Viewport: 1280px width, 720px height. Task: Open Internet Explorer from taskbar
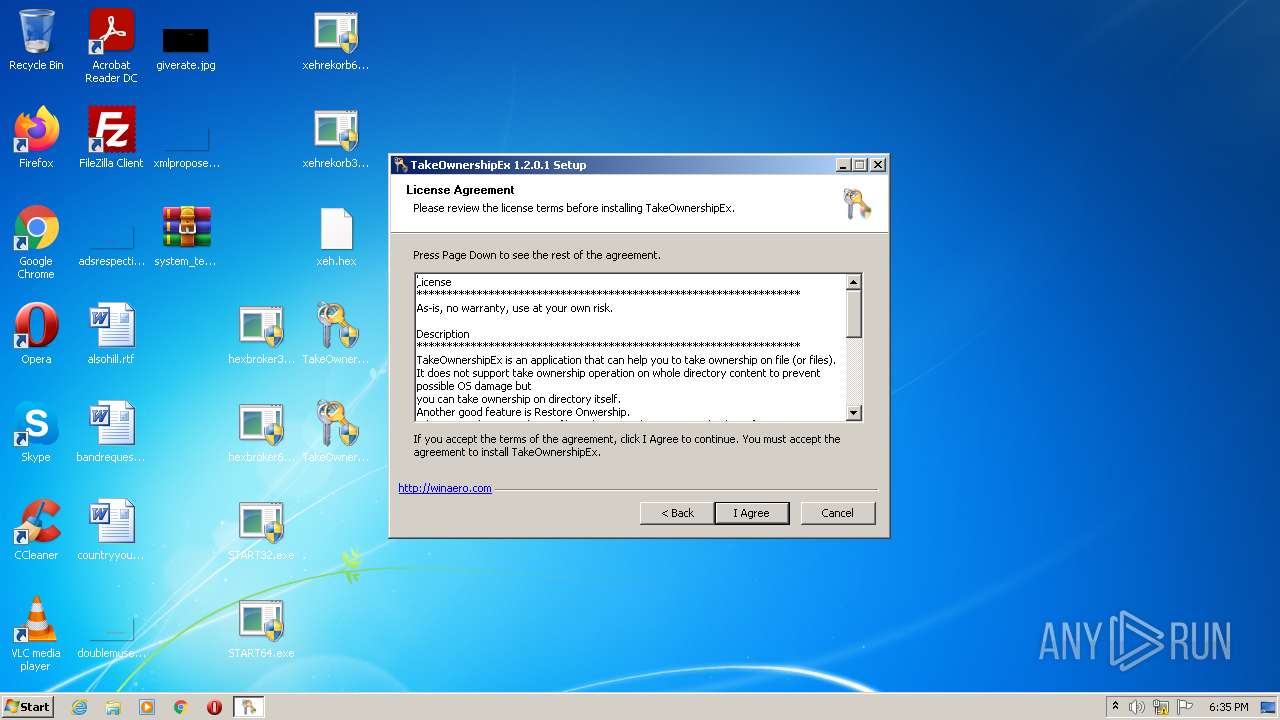click(79, 707)
